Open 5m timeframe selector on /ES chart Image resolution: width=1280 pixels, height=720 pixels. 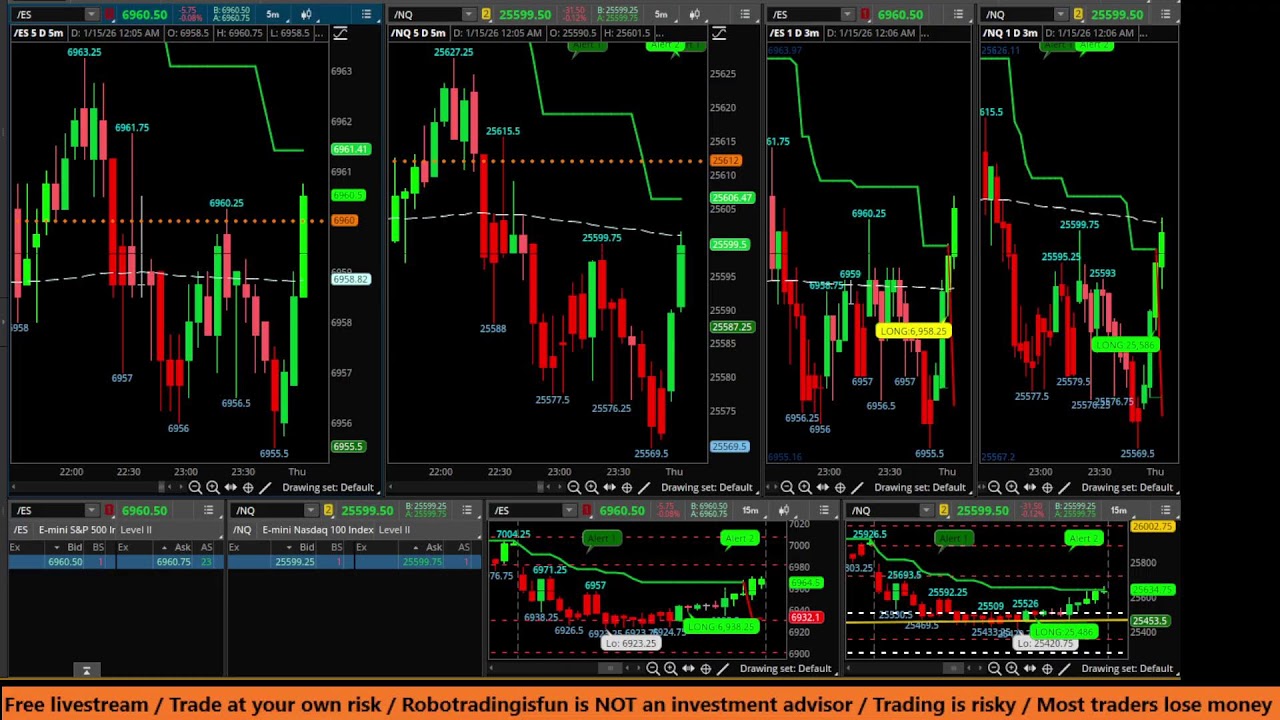point(272,14)
